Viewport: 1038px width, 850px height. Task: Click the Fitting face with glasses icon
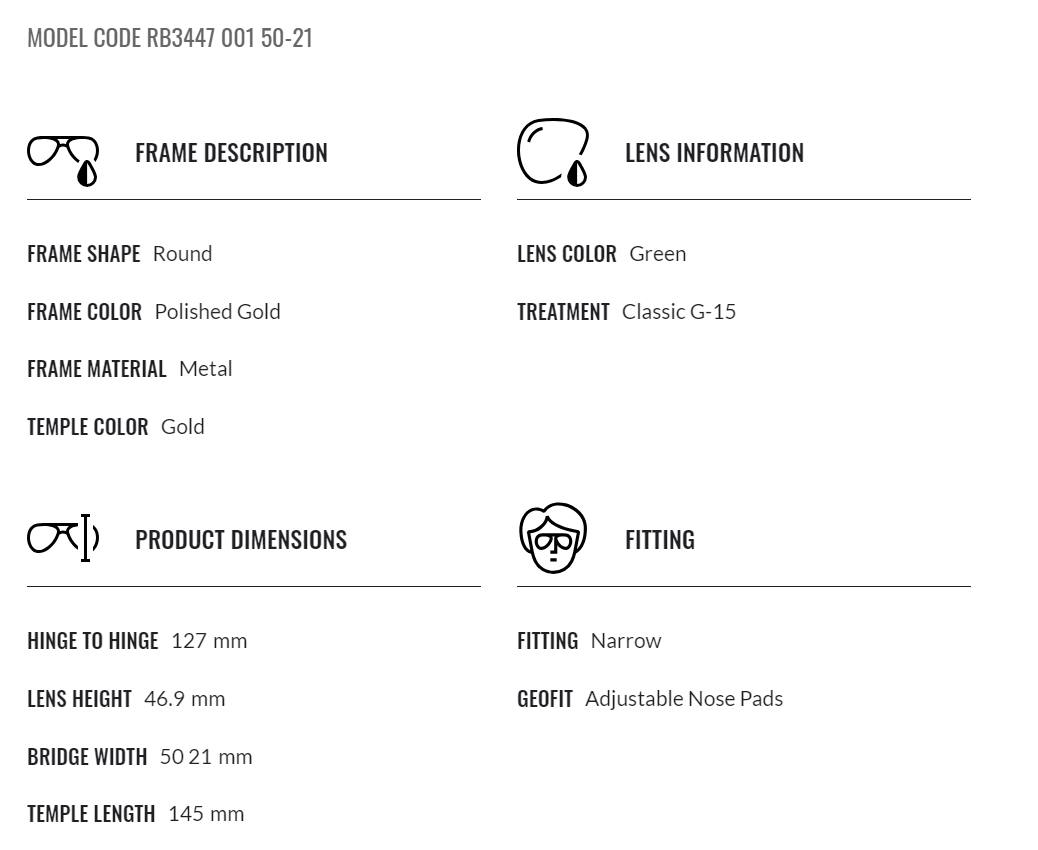[x=553, y=538]
